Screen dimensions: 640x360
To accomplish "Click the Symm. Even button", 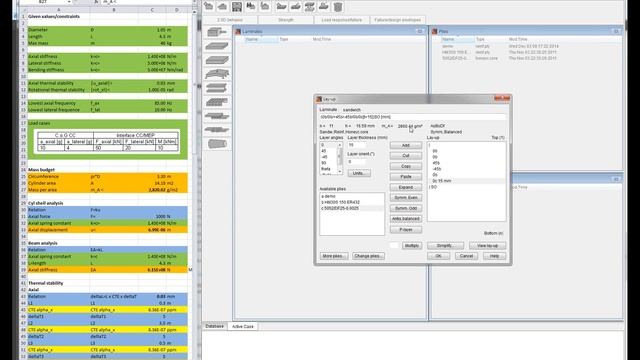I will (406, 198).
